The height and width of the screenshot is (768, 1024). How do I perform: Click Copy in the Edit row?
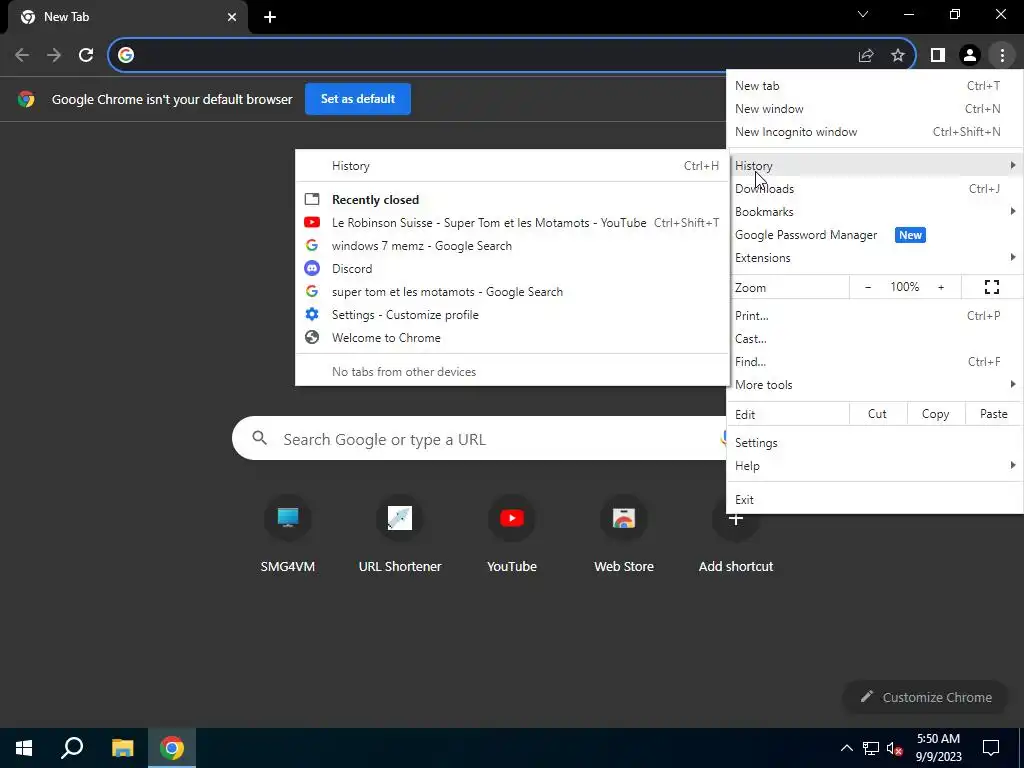[x=935, y=414]
